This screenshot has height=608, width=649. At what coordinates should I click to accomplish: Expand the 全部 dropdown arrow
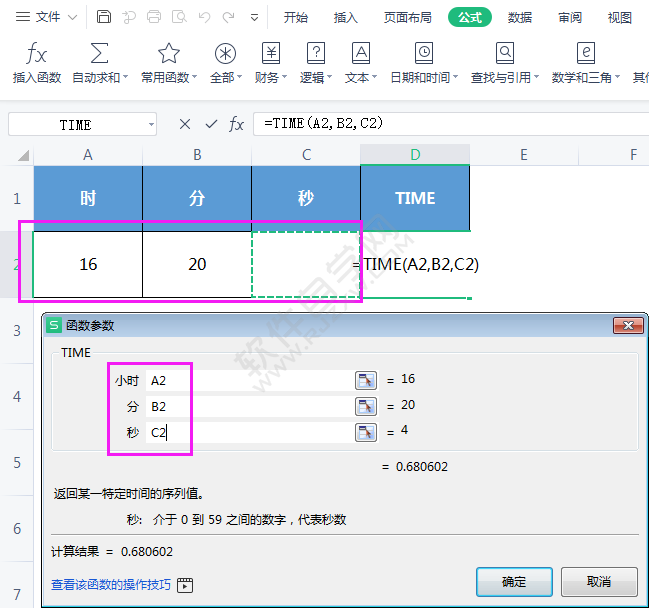[x=239, y=77]
